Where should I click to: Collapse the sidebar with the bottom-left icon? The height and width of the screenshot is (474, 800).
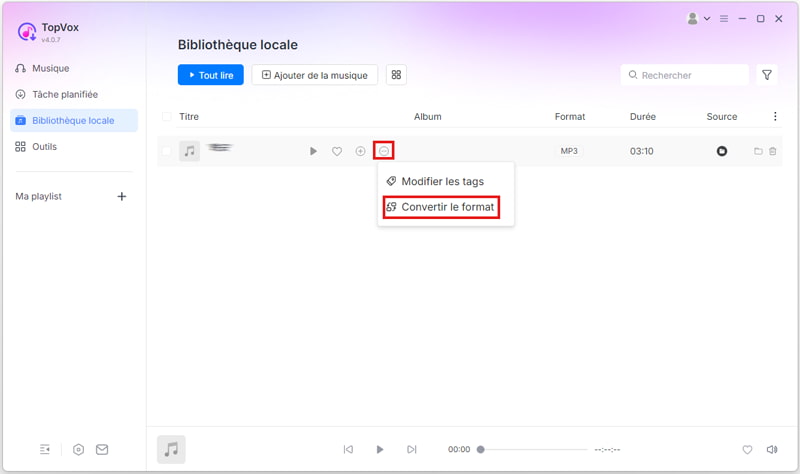coord(45,450)
